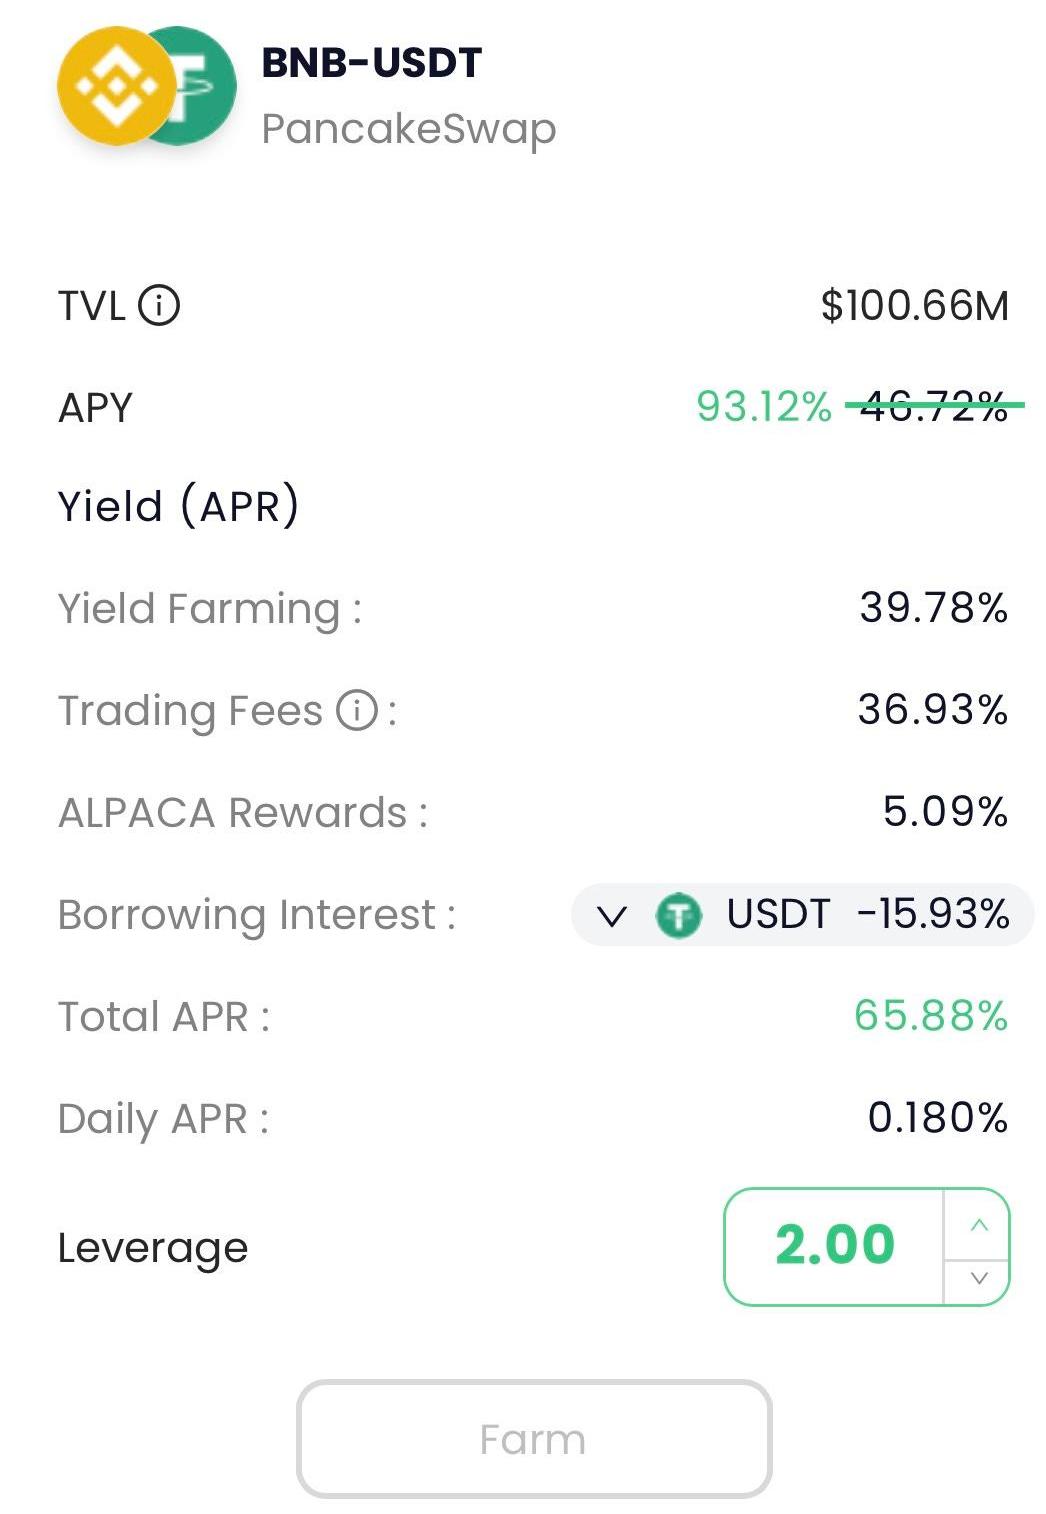Select the Total APR 65.88% figure
1046x1514 pixels.
pyautogui.click(x=931, y=1016)
